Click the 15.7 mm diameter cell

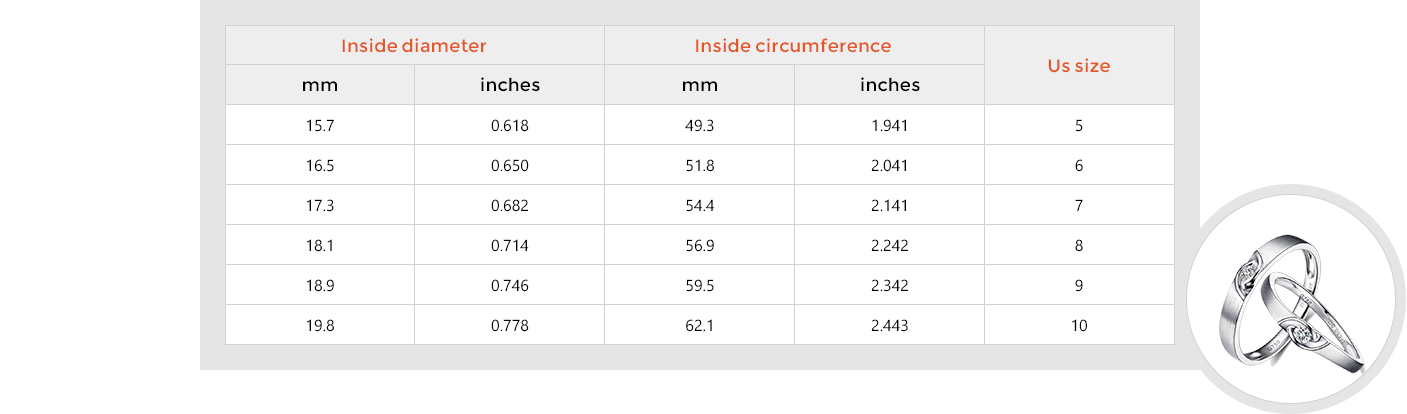tap(320, 126)
